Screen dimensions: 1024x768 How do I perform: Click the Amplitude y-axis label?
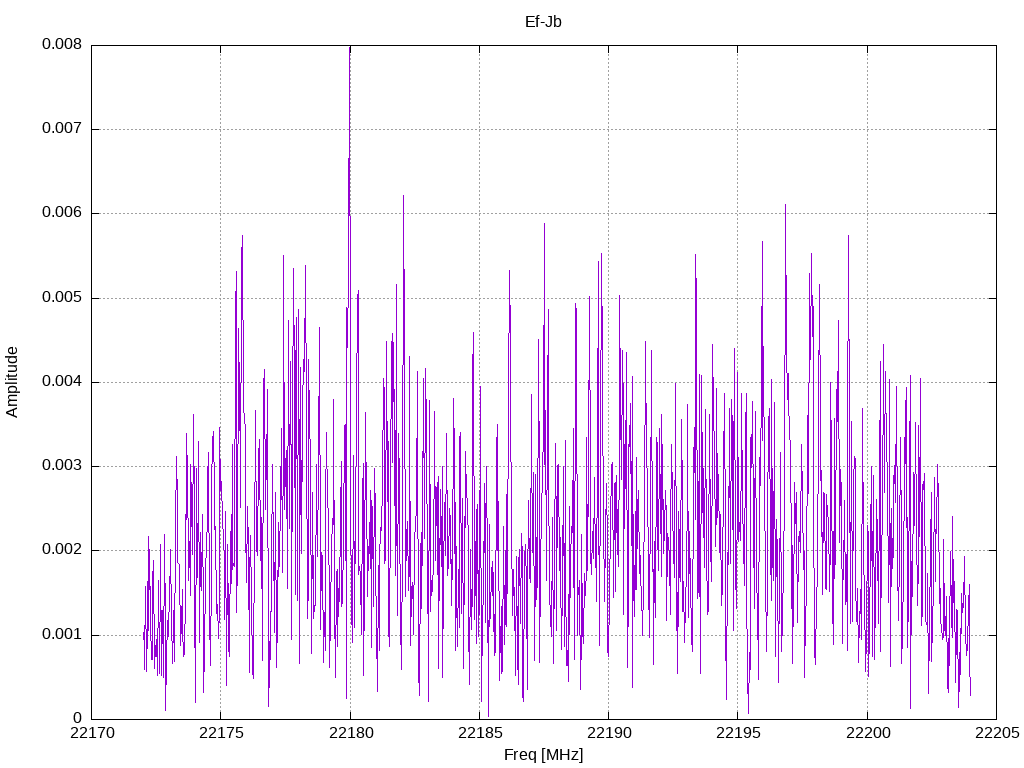(x=12, y=382)
